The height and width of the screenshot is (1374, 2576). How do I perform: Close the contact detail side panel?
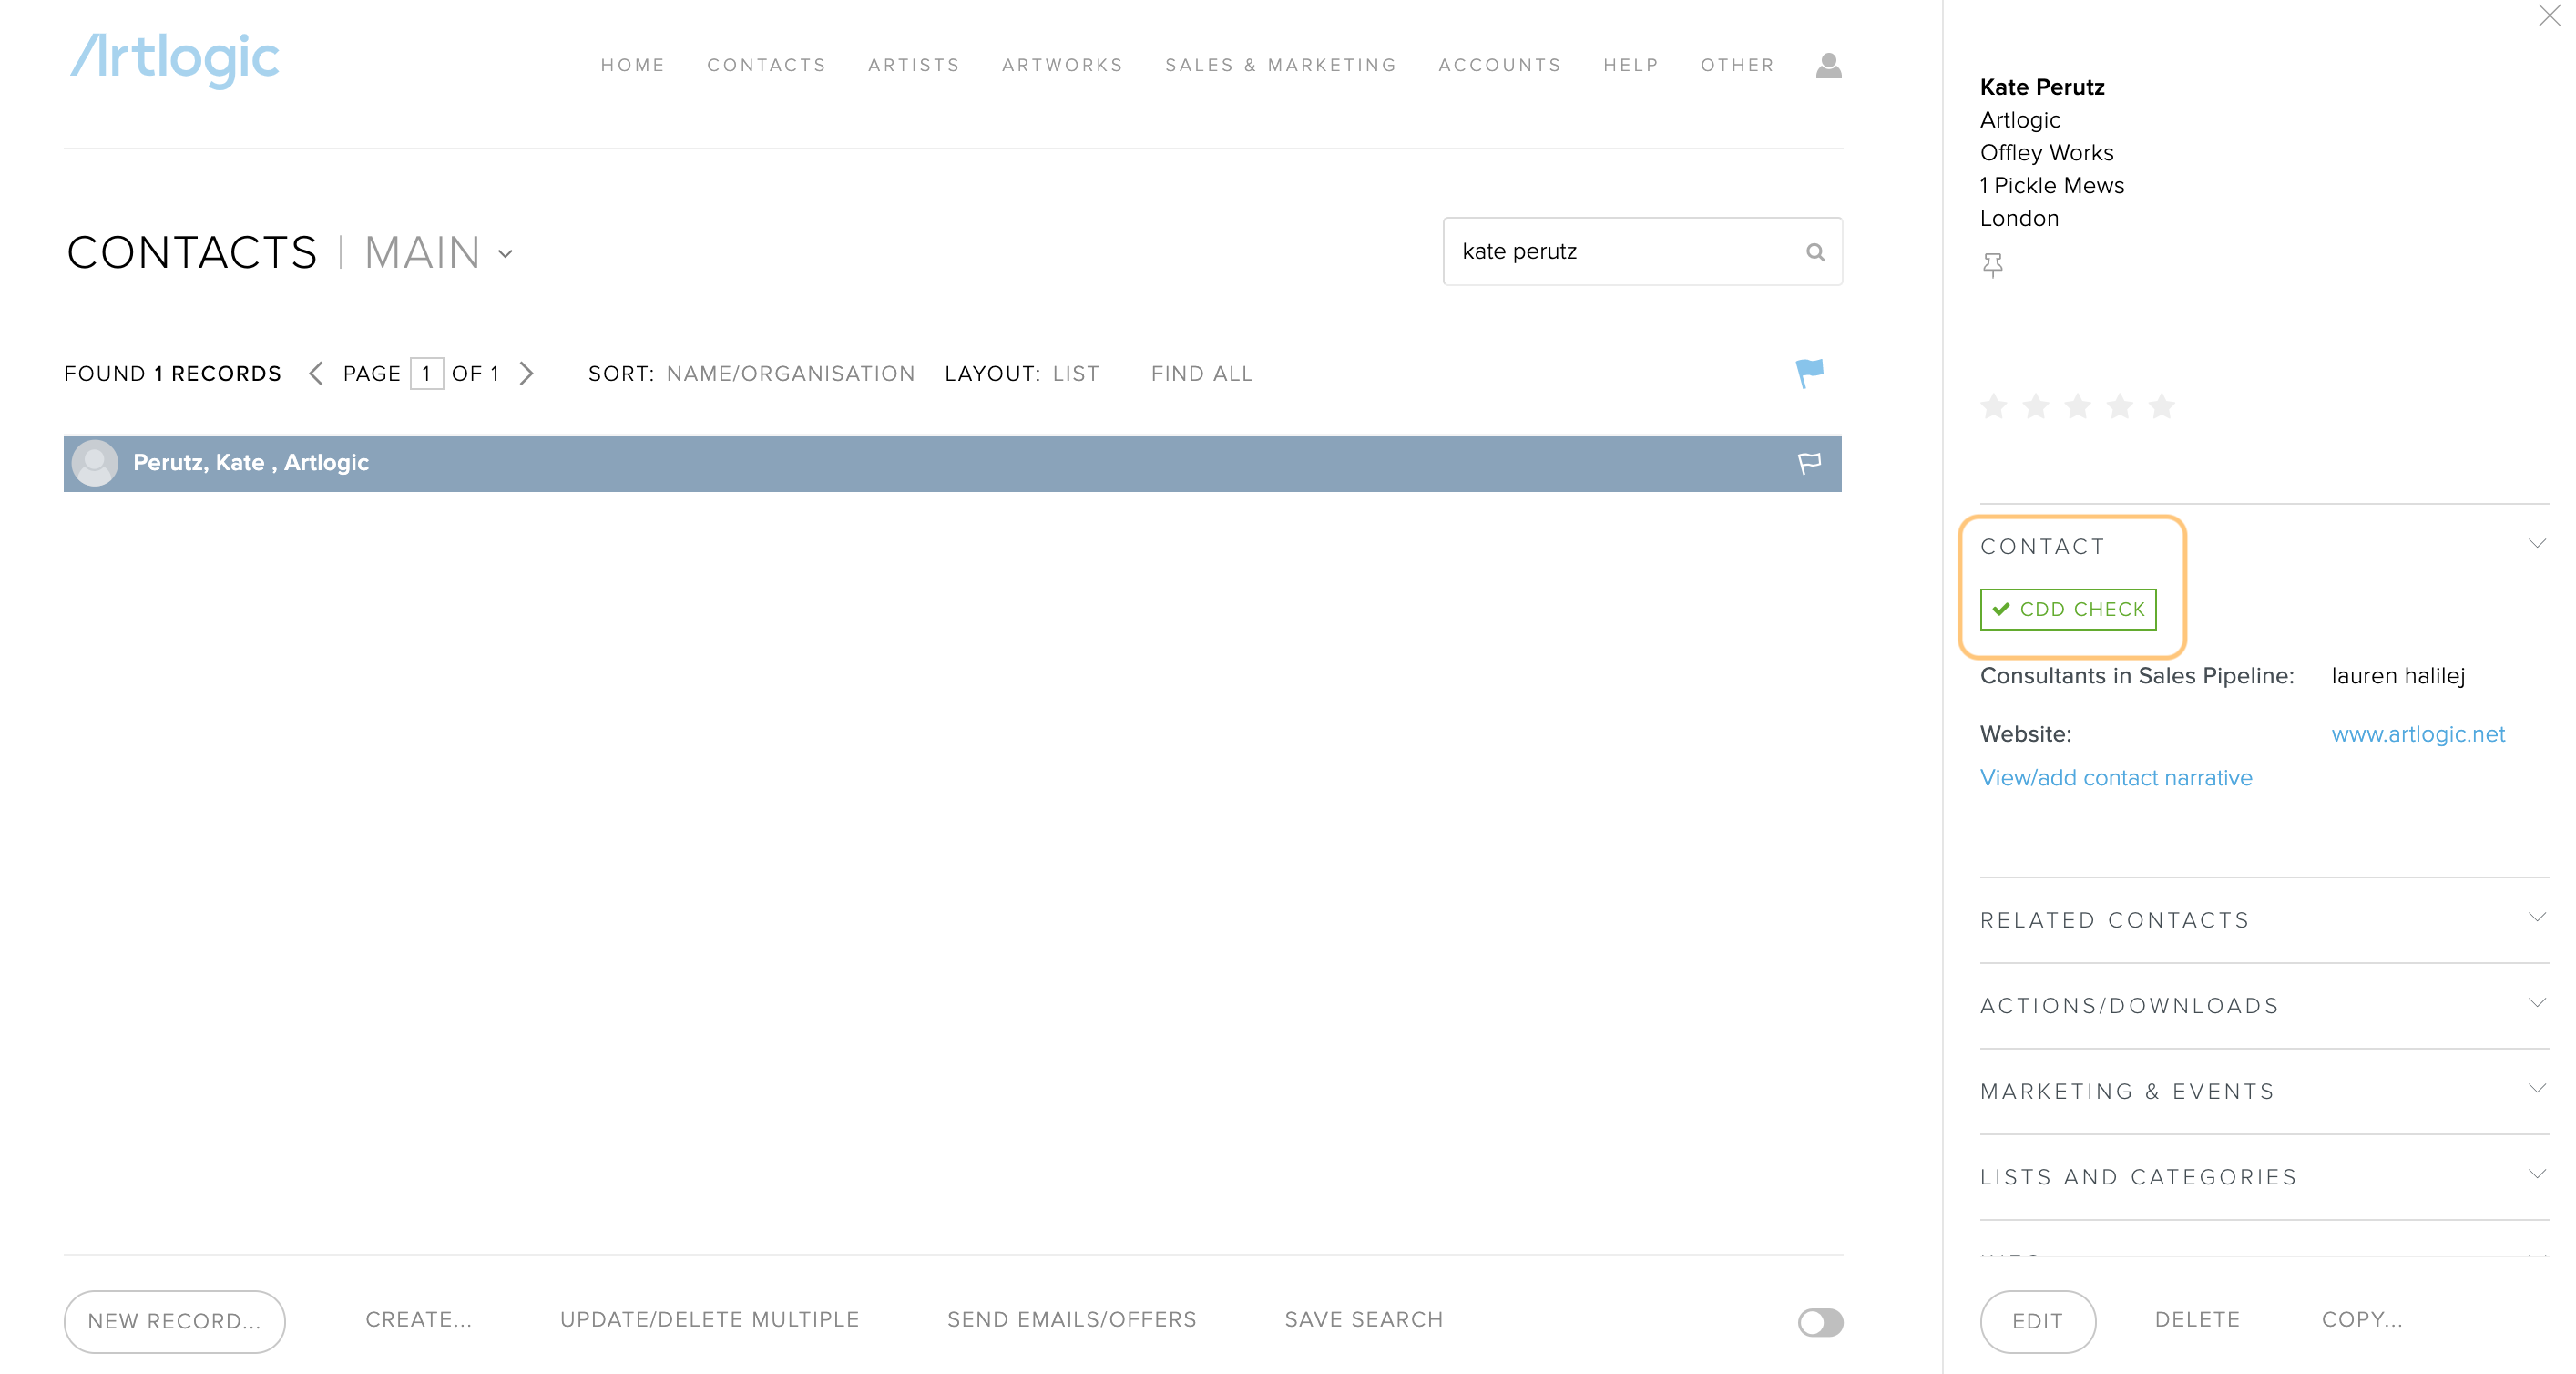click(x=2549, y=16)
